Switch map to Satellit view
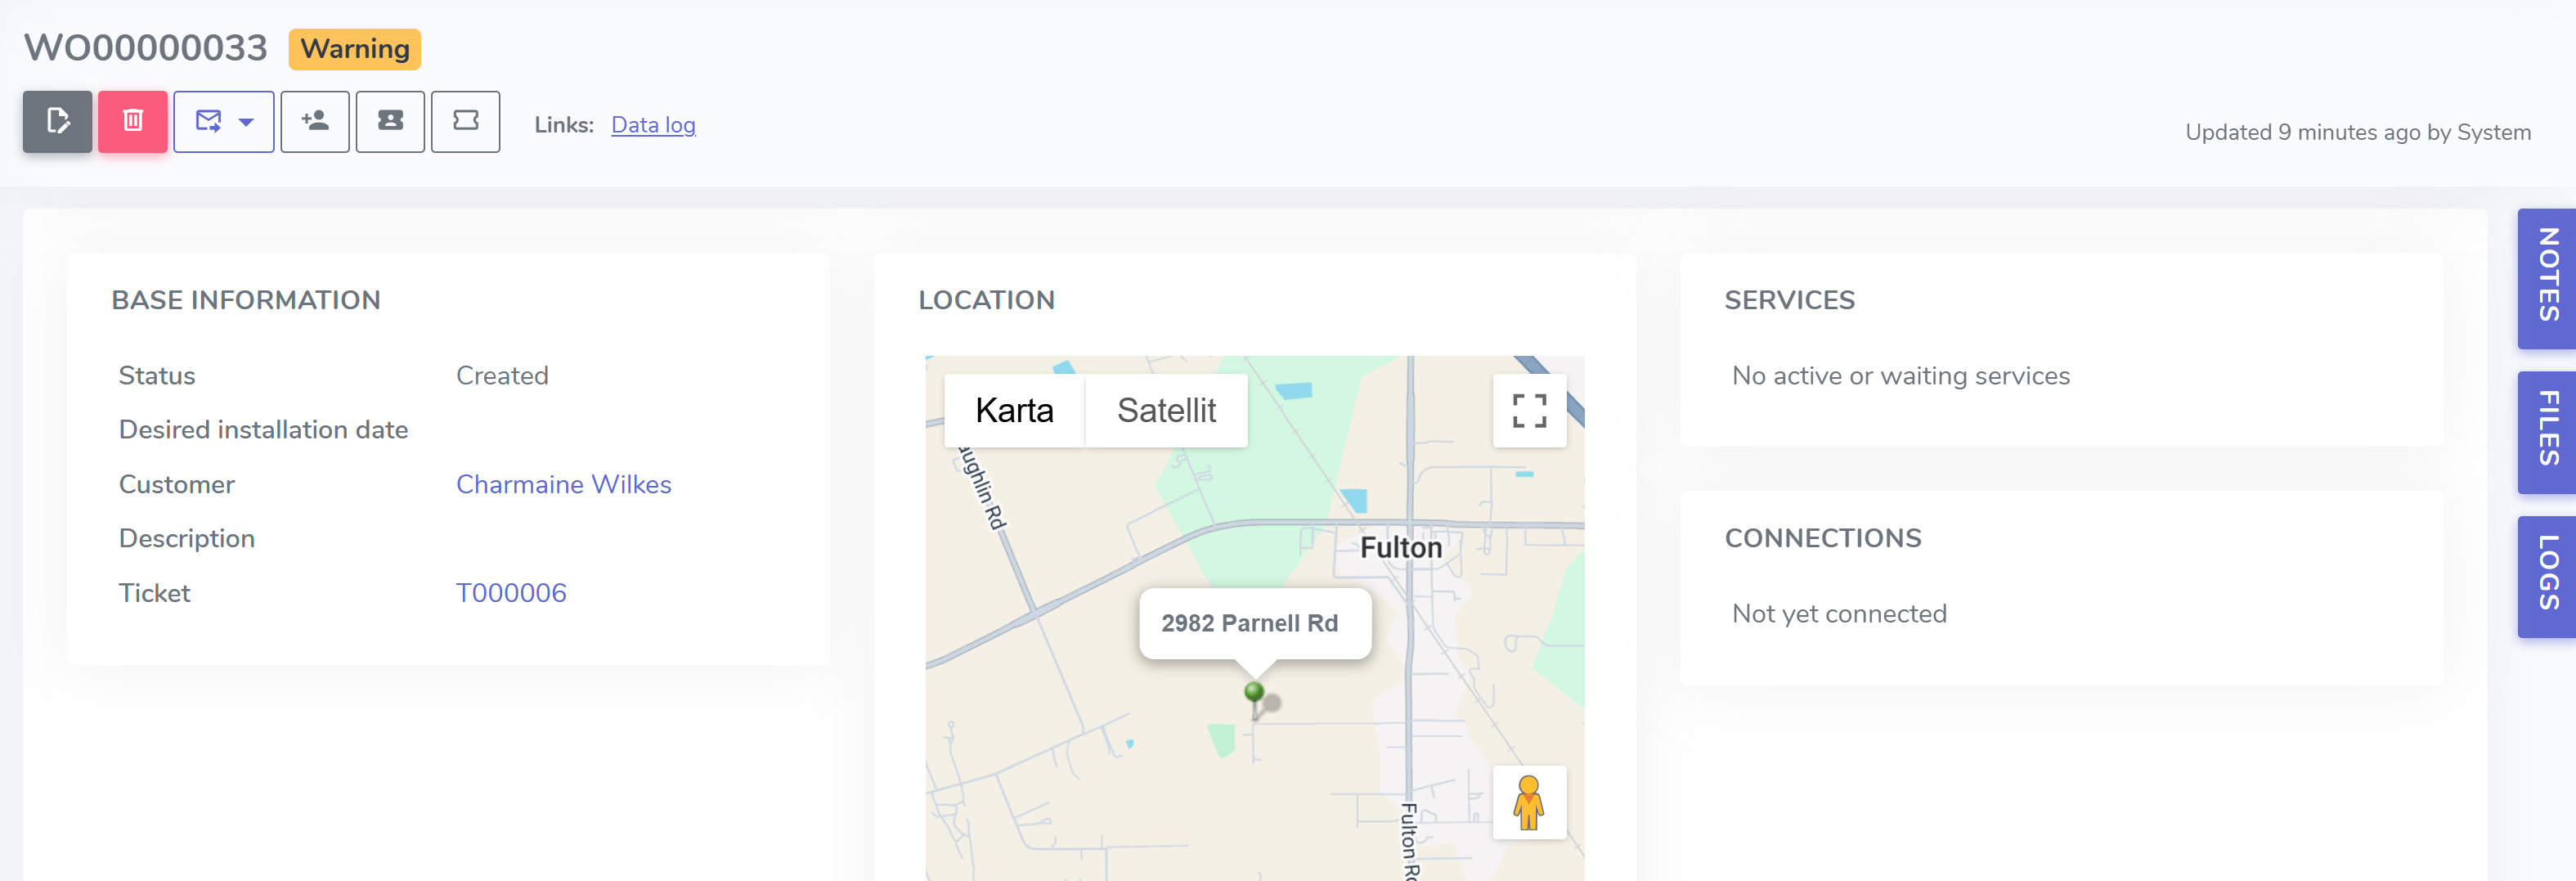This screenshot has height=881, width=2576. (x=1166, y=410)
